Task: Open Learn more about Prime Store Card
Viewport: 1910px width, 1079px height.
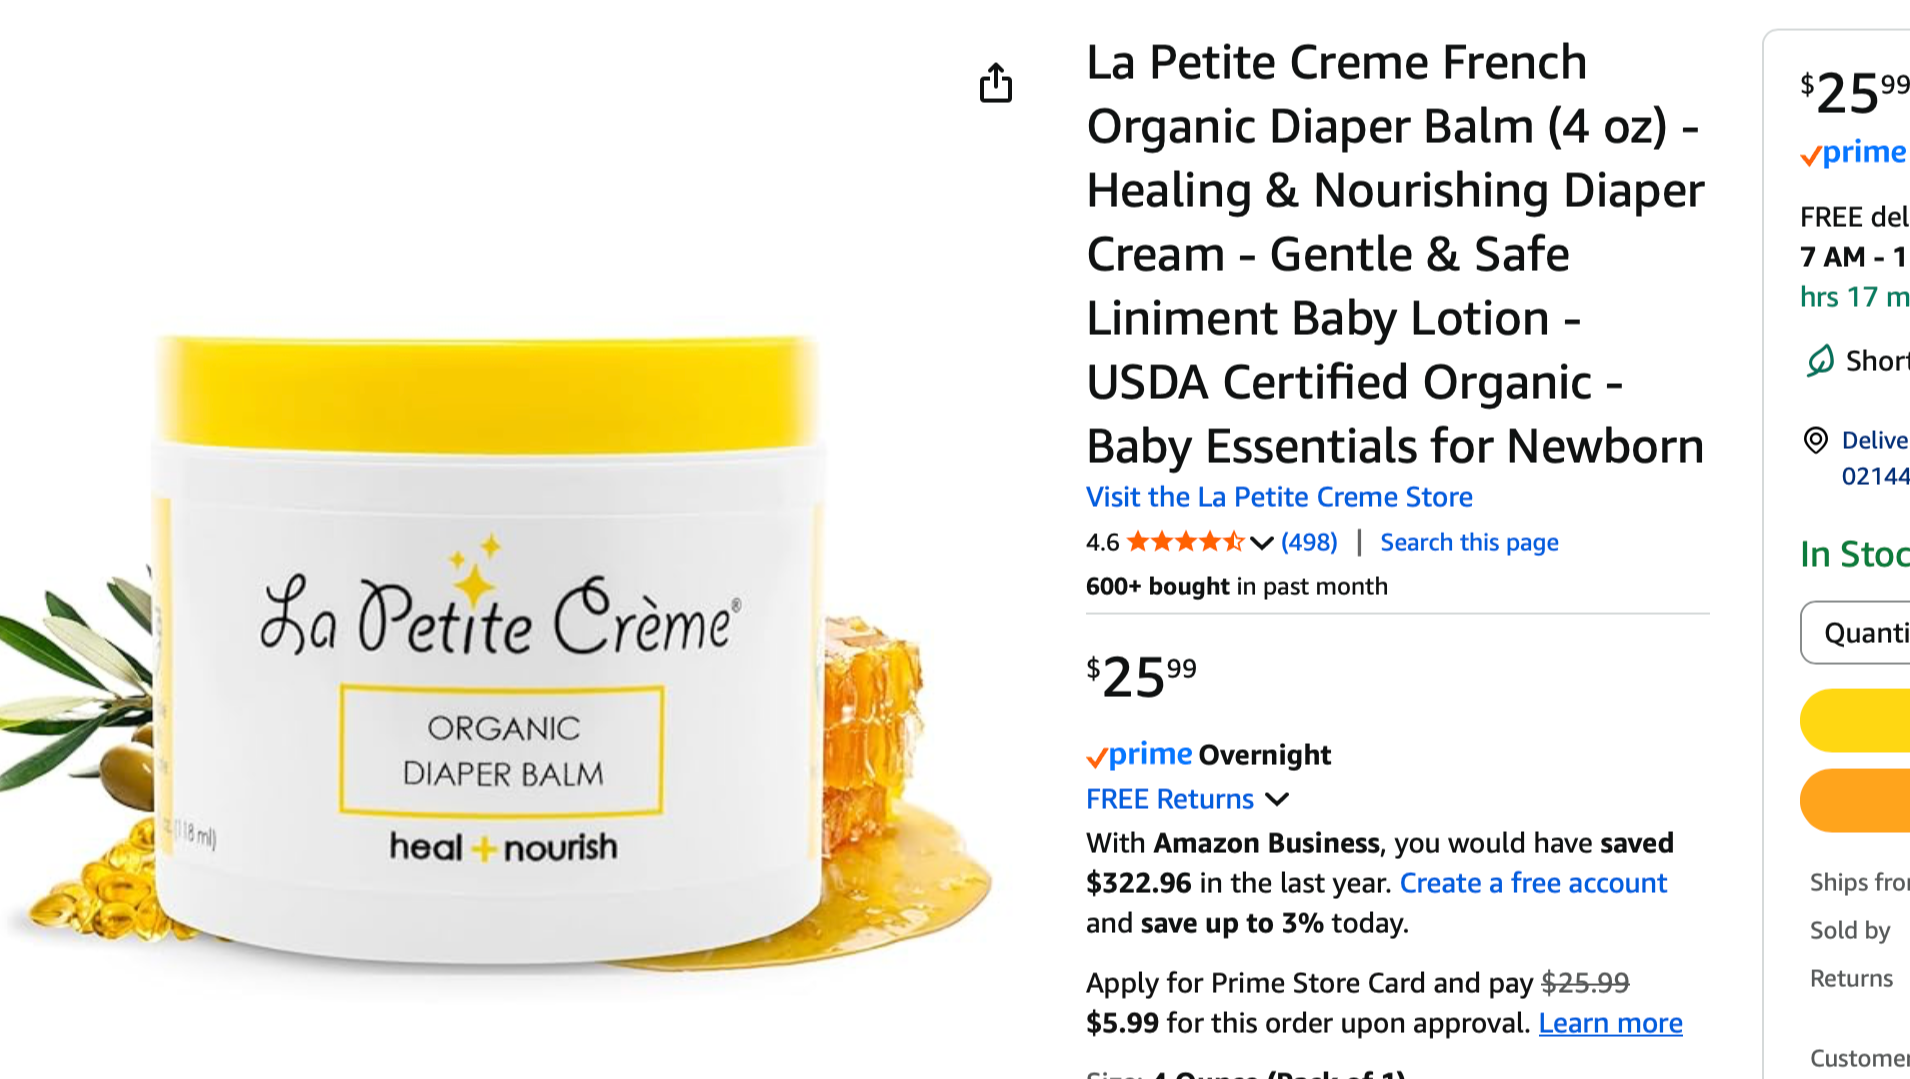Action: (x=1610, y=1023)
